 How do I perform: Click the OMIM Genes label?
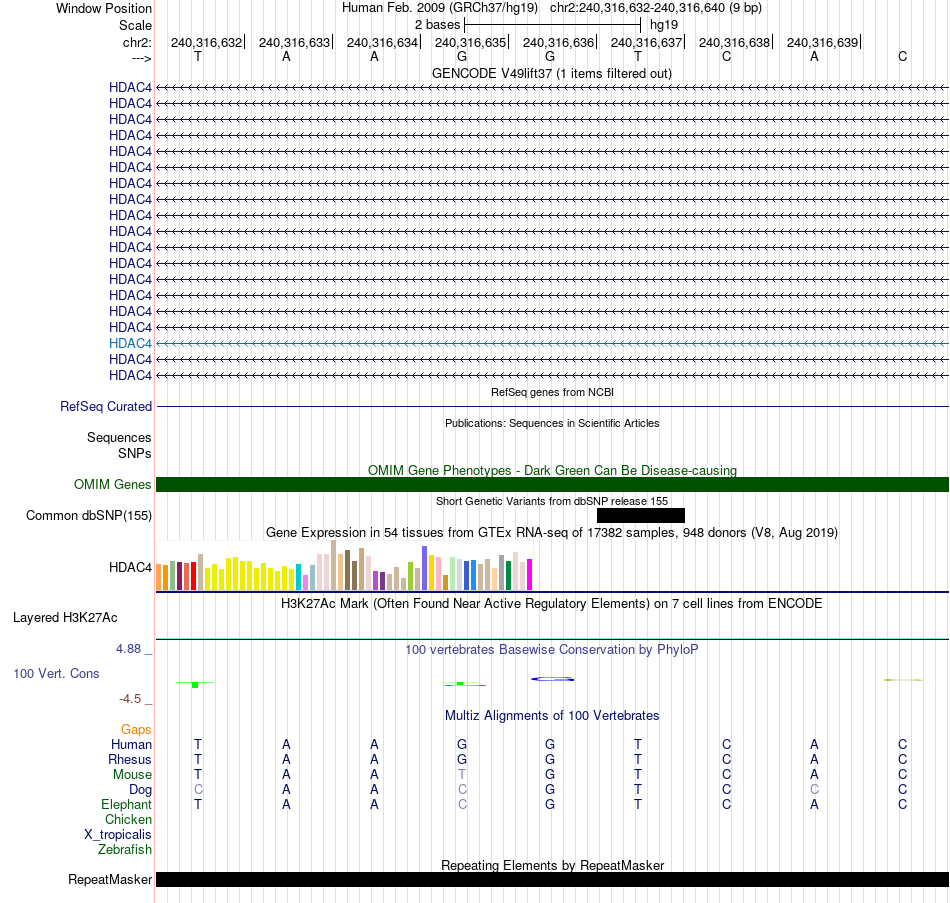pos(113,484)
